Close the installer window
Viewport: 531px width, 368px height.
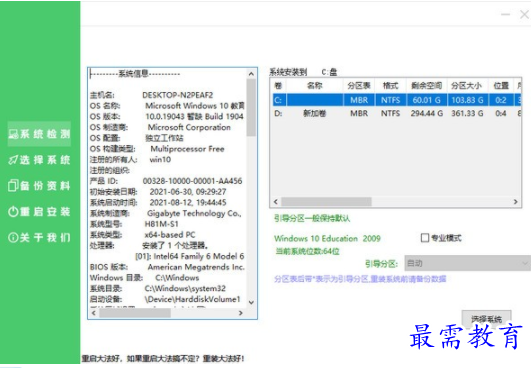(x=524, y=14)
